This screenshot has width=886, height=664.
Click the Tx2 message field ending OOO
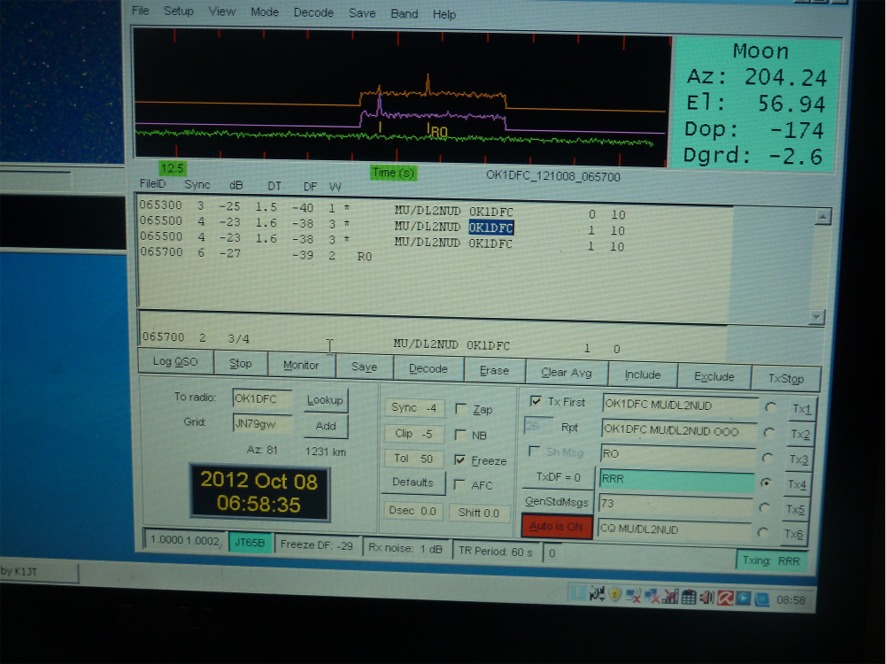point(679,431)
